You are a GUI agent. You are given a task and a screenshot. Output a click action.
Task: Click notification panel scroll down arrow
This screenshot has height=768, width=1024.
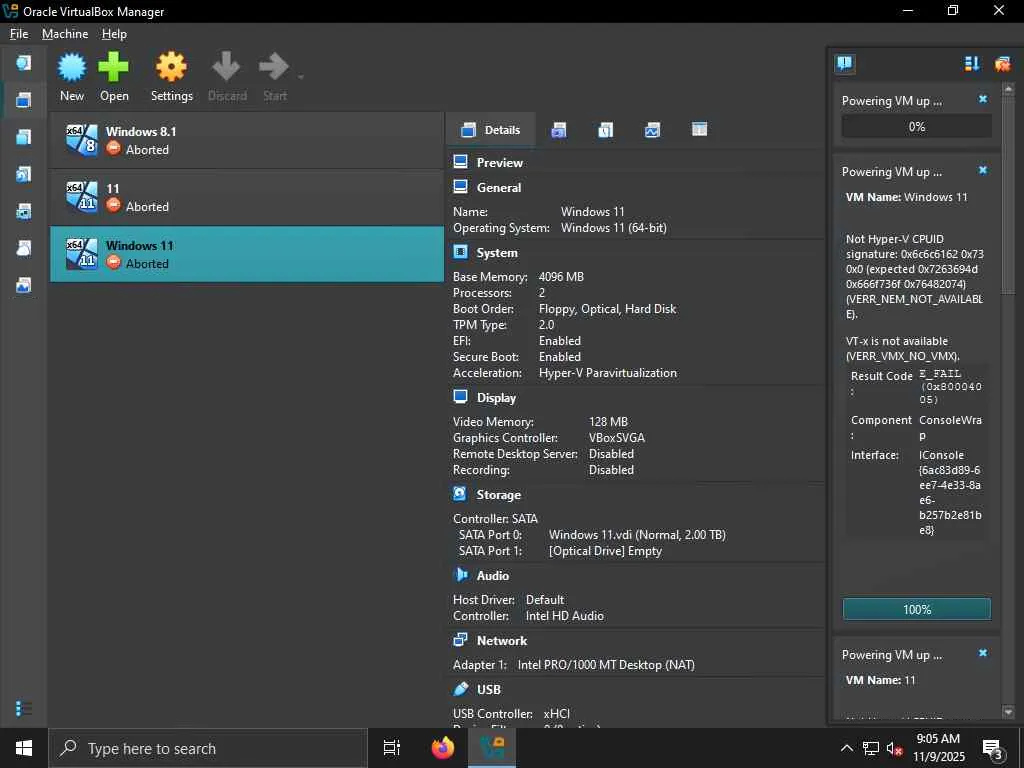tap(1008, 712)
